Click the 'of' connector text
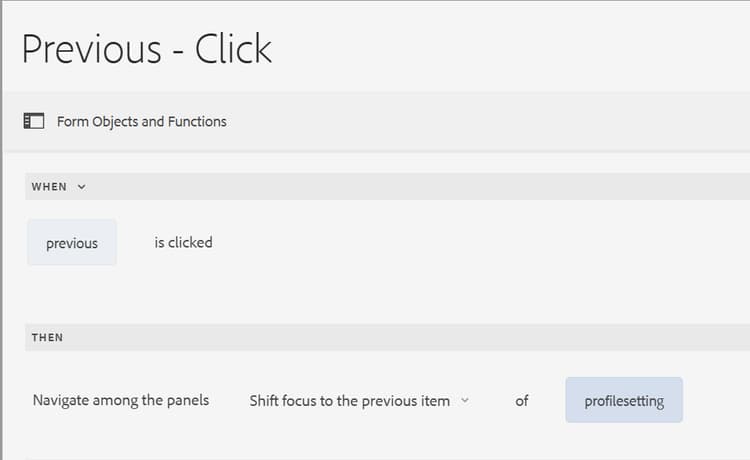Viewport: 750px width, 460px height. 522,400
